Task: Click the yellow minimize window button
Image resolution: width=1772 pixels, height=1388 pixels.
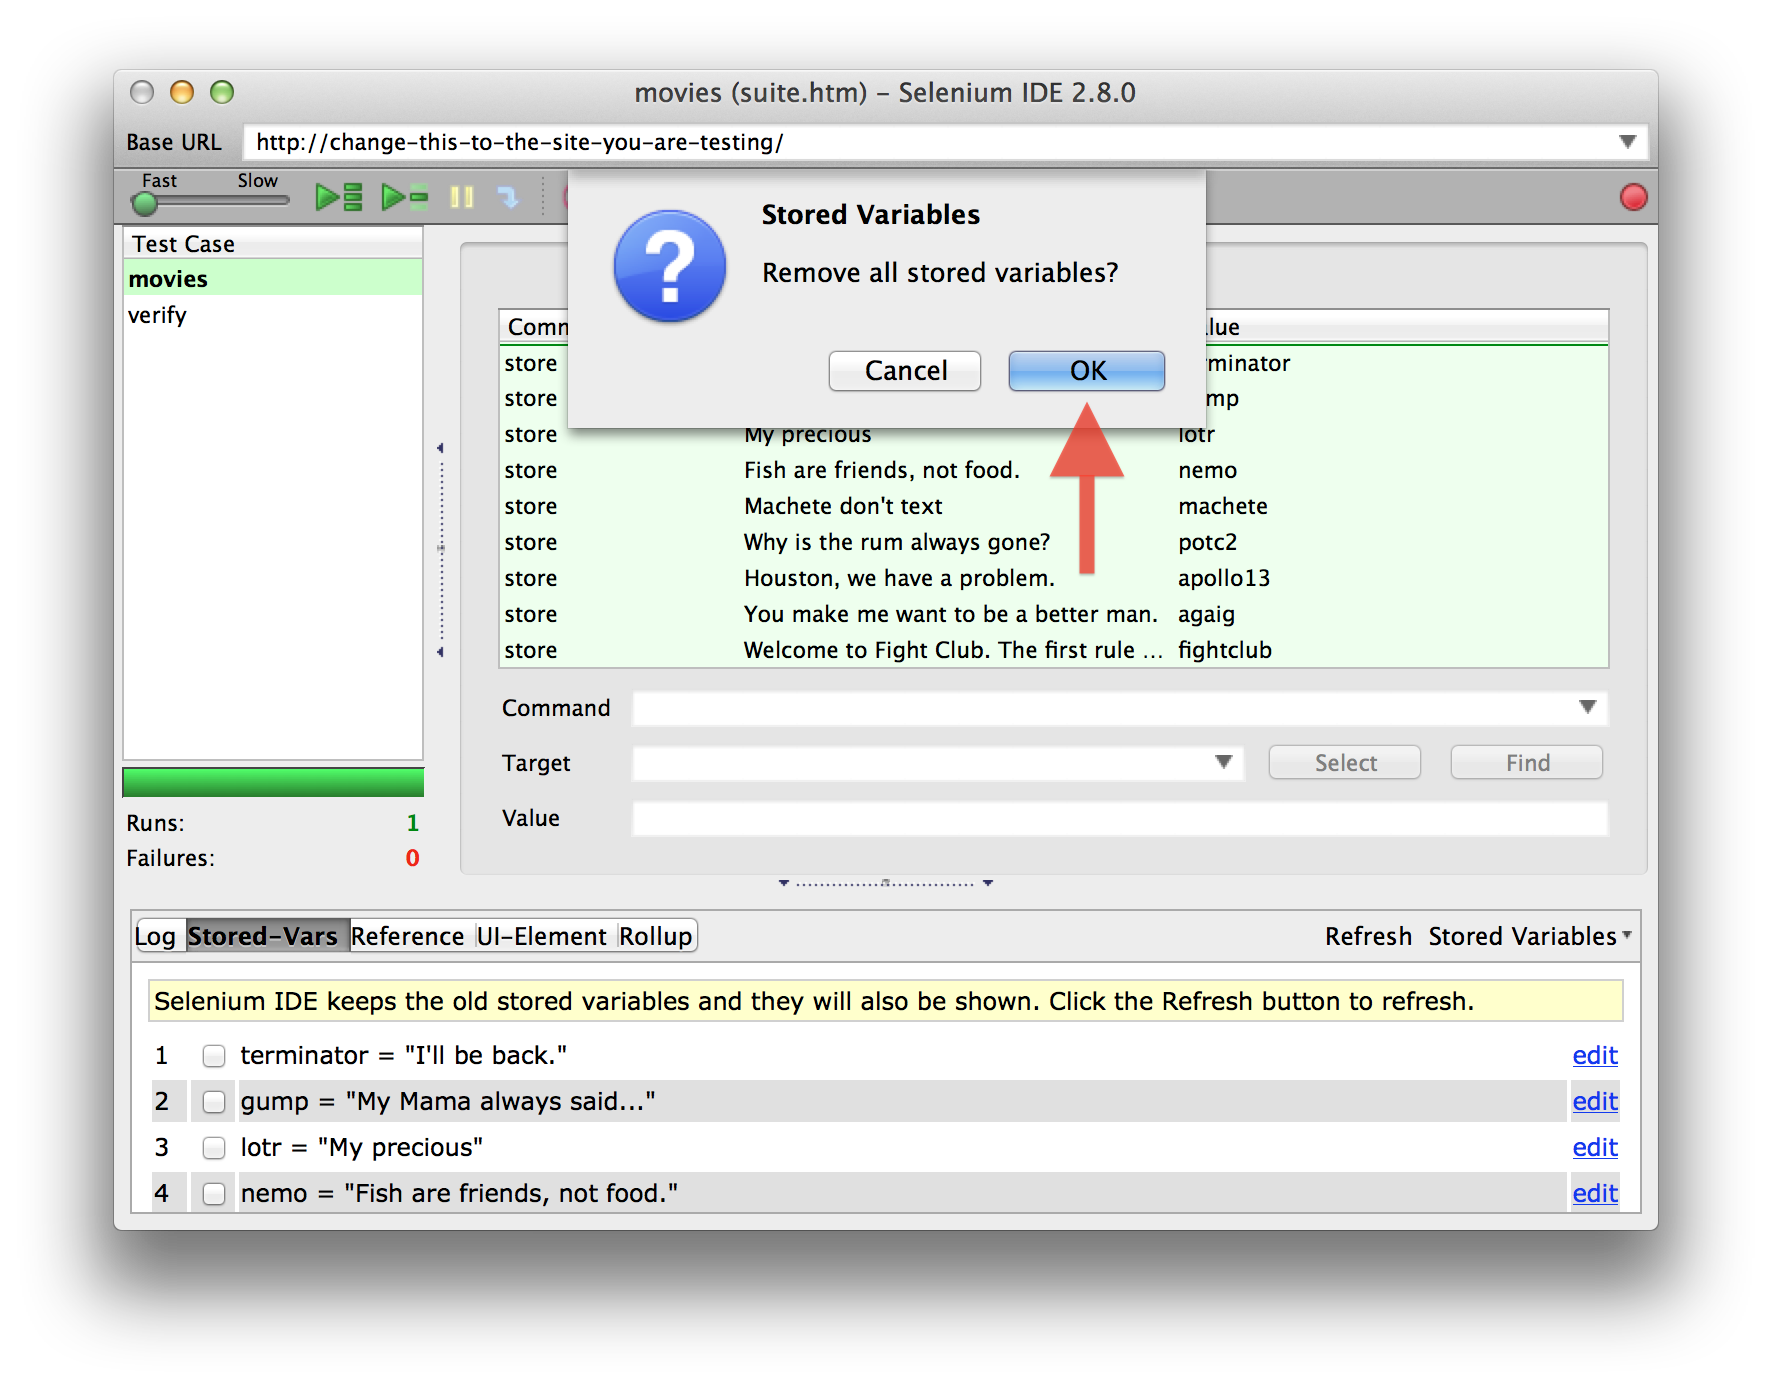Action: tap(182, 93)
